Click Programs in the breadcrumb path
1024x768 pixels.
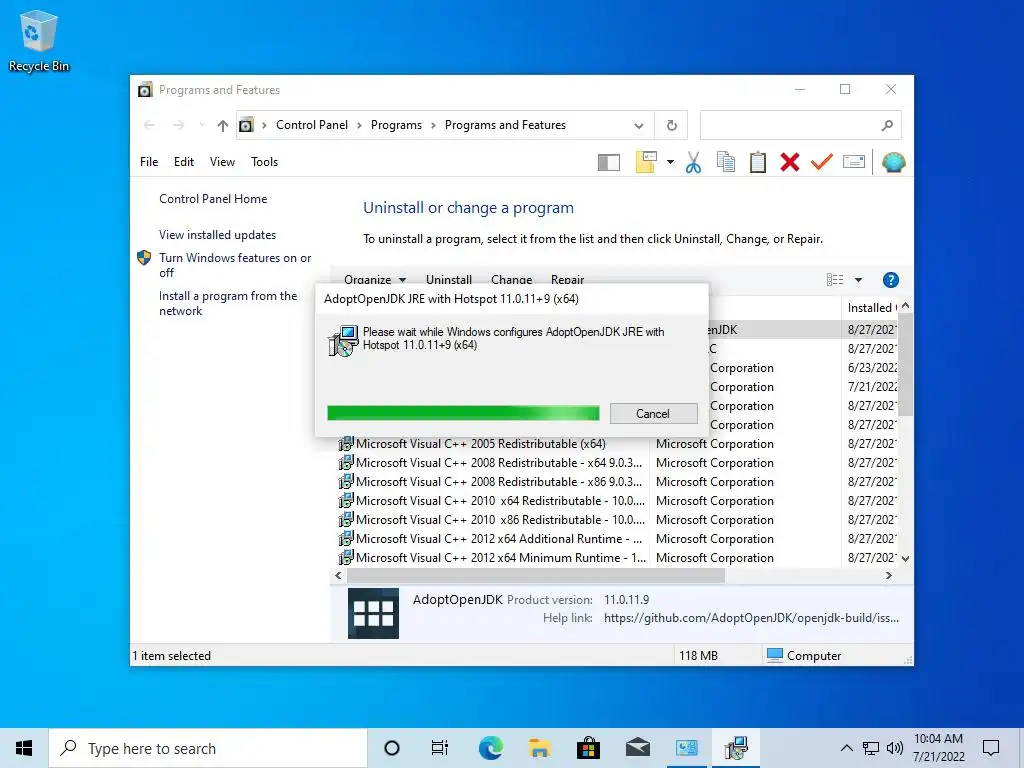pyautogui.click(x=396, y=125)
